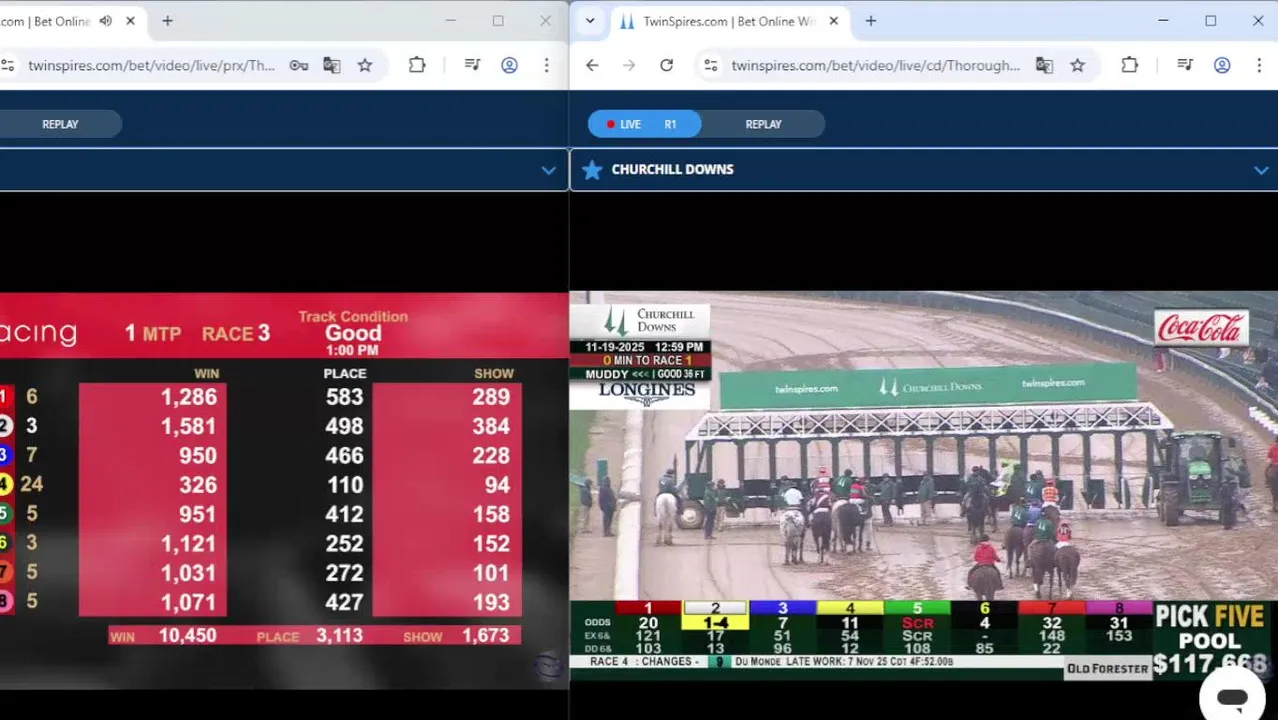Reload the page in the right window
Screen dimensions: 1278x720
tap(666, 65)
